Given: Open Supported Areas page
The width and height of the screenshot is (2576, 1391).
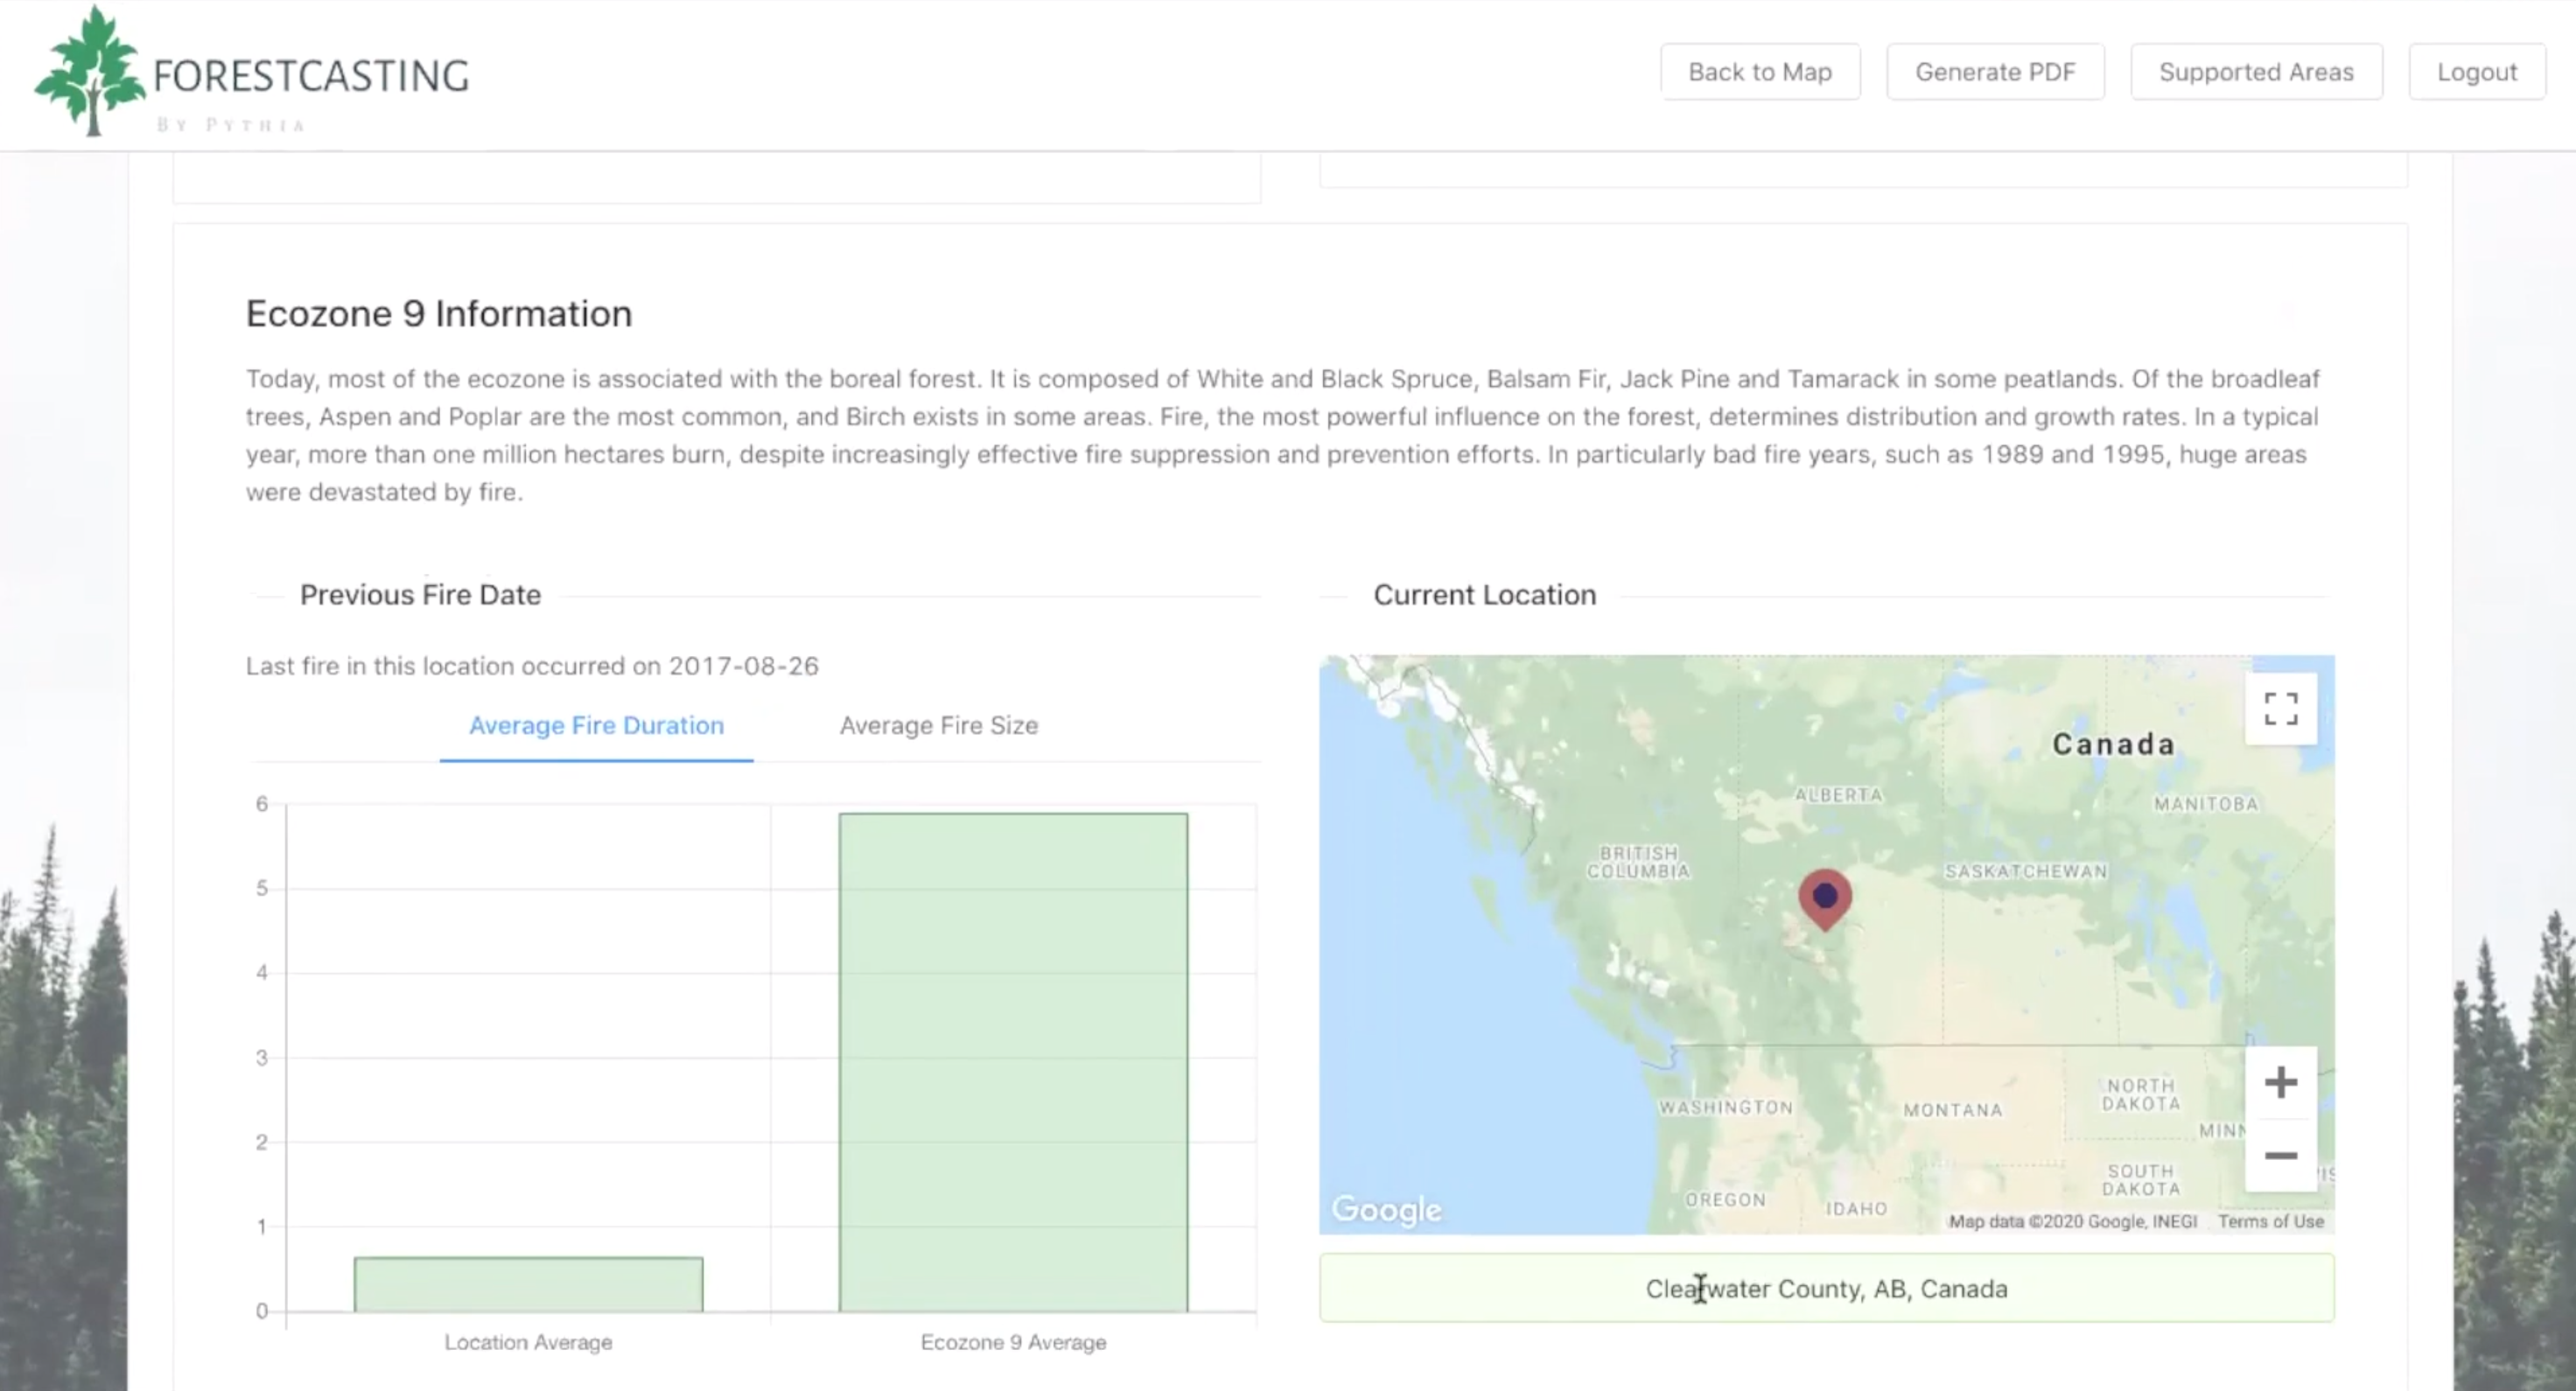Looking at the screenshot, I should (2255, 72).
